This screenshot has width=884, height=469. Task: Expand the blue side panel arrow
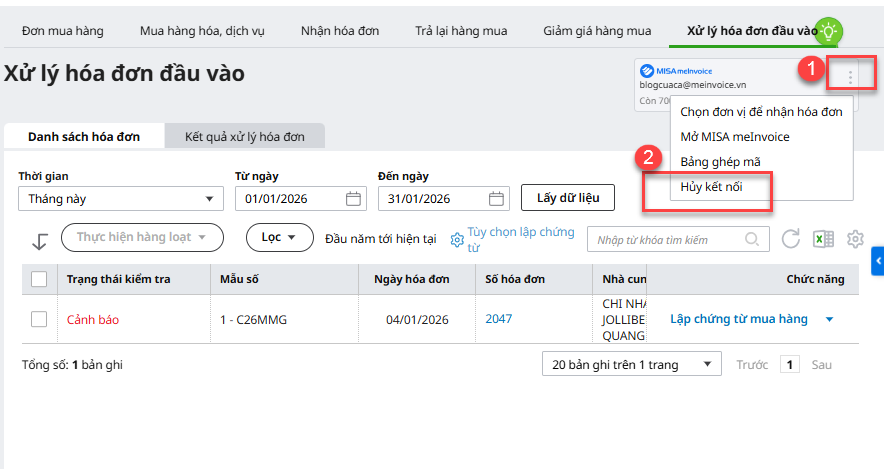pos(878,261)
